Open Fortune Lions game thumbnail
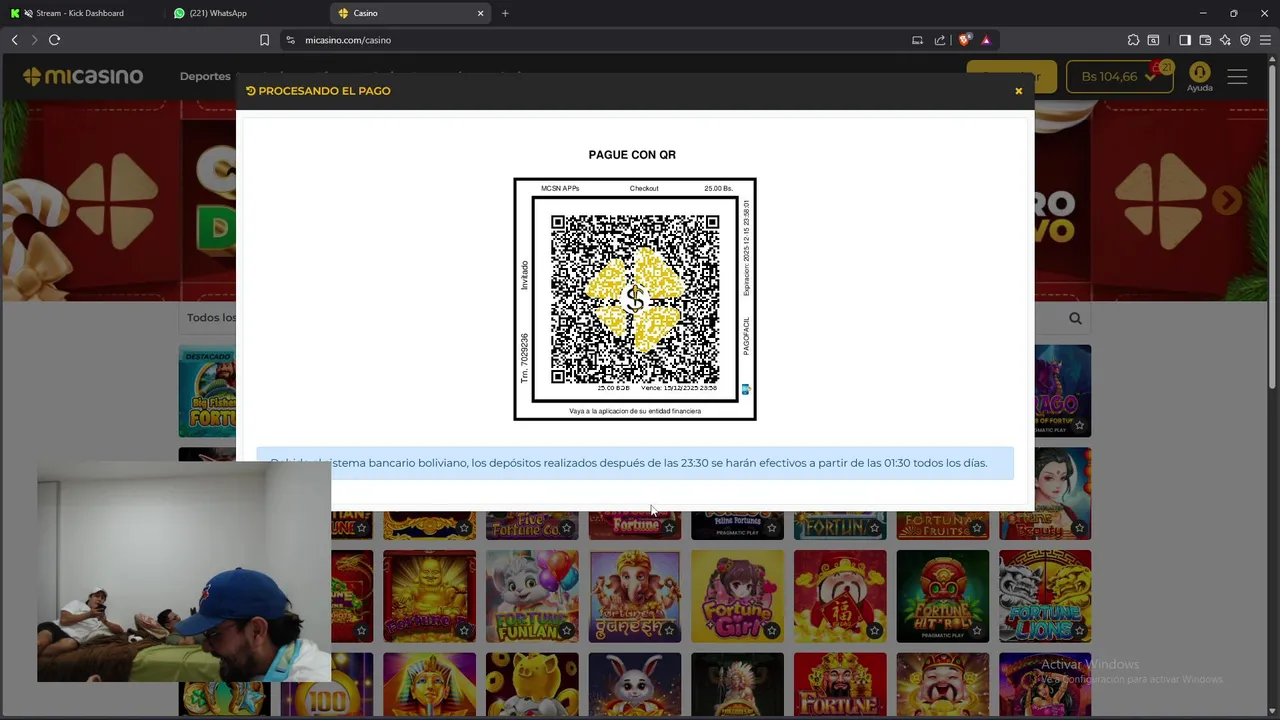The width and height of the screenshot is (1280, 720). coord(1045,596)
